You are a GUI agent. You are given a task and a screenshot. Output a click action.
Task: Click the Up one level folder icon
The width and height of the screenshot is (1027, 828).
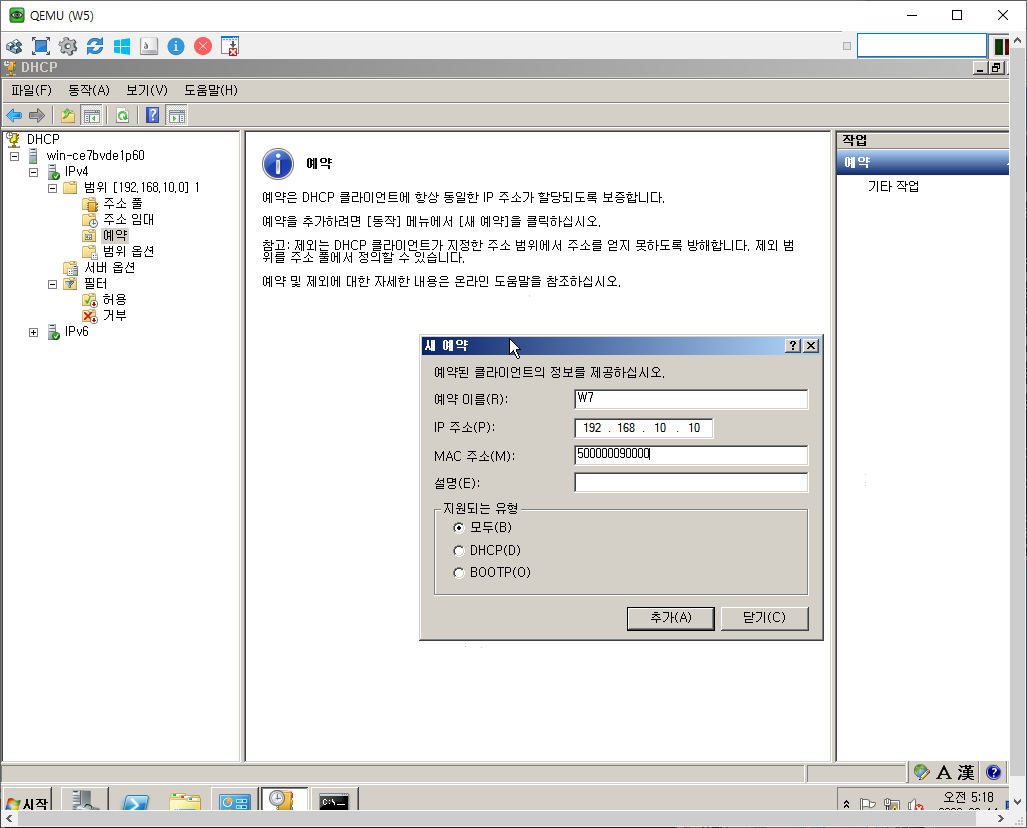click(68, 116)
